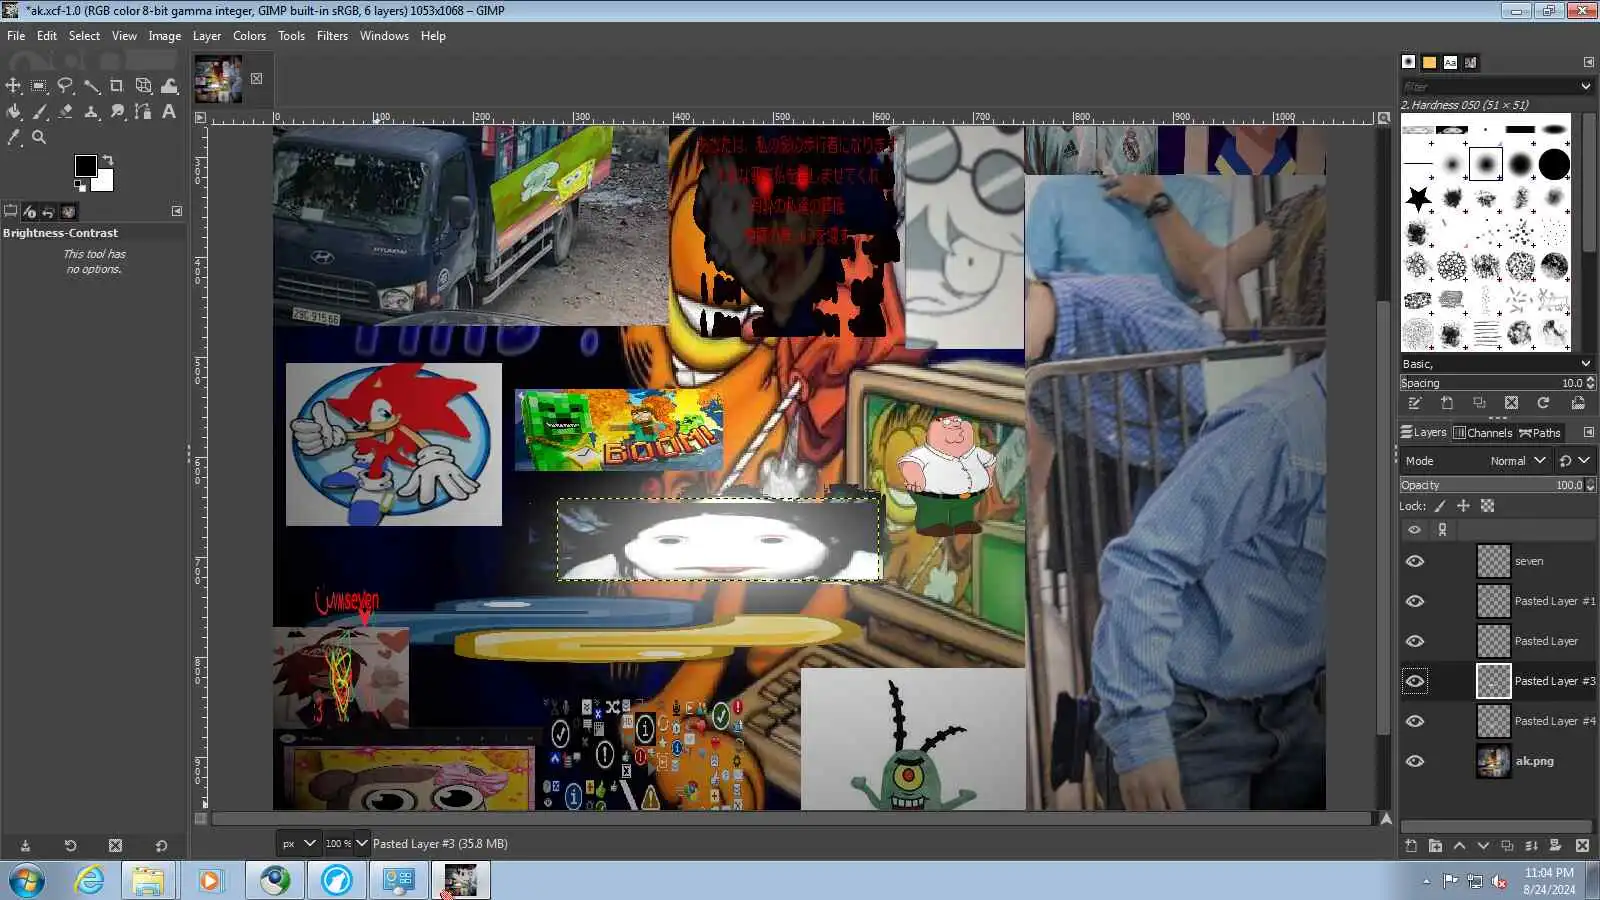Hide the 'Pasted Layer #4' layer
This screenshot has width=1600, height=900.
(x=1415, y=722)
